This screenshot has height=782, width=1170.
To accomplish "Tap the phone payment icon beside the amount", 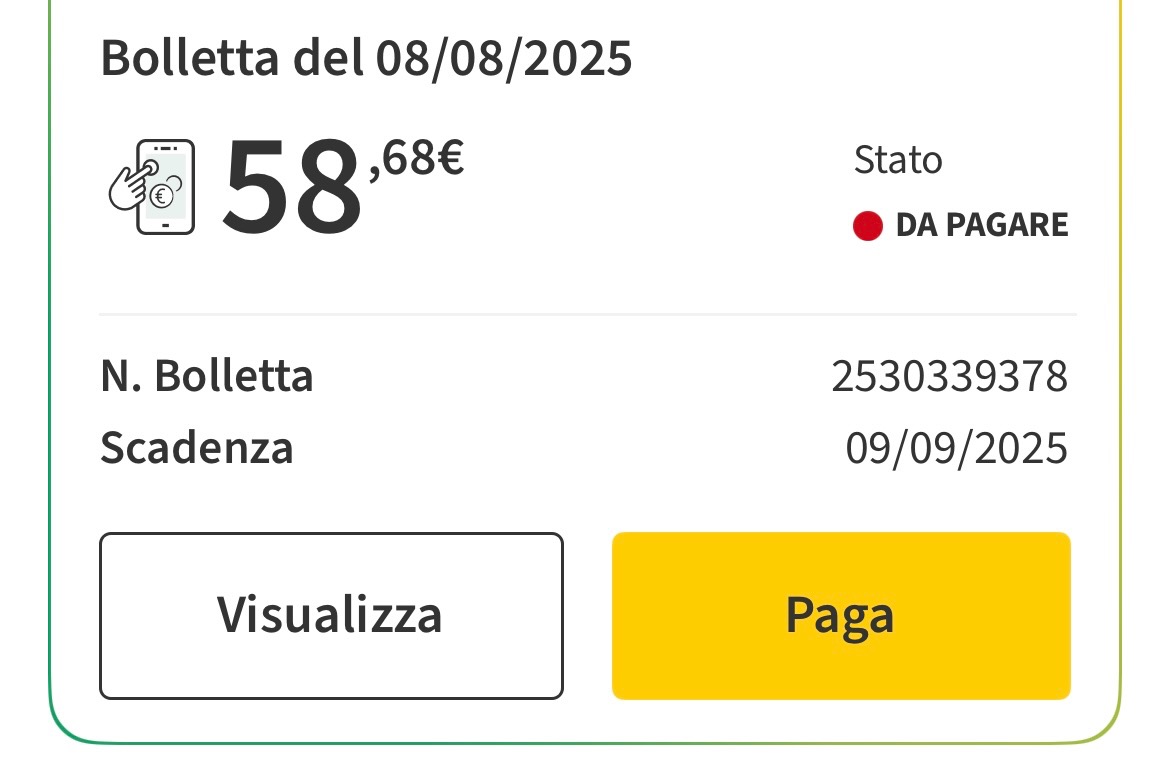I will coord(152,187).
